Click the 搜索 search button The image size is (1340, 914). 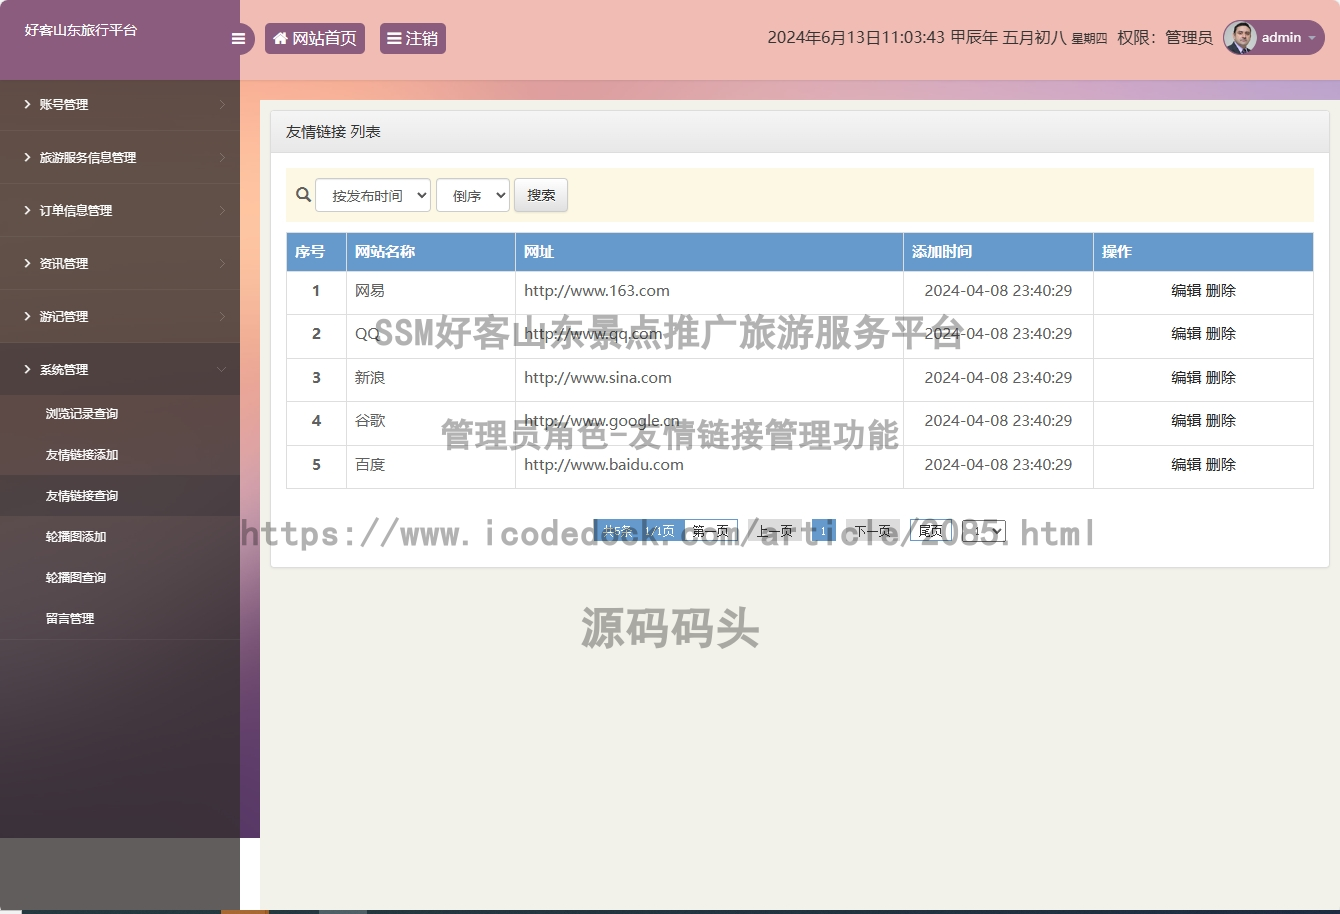(x=541, y=195)
